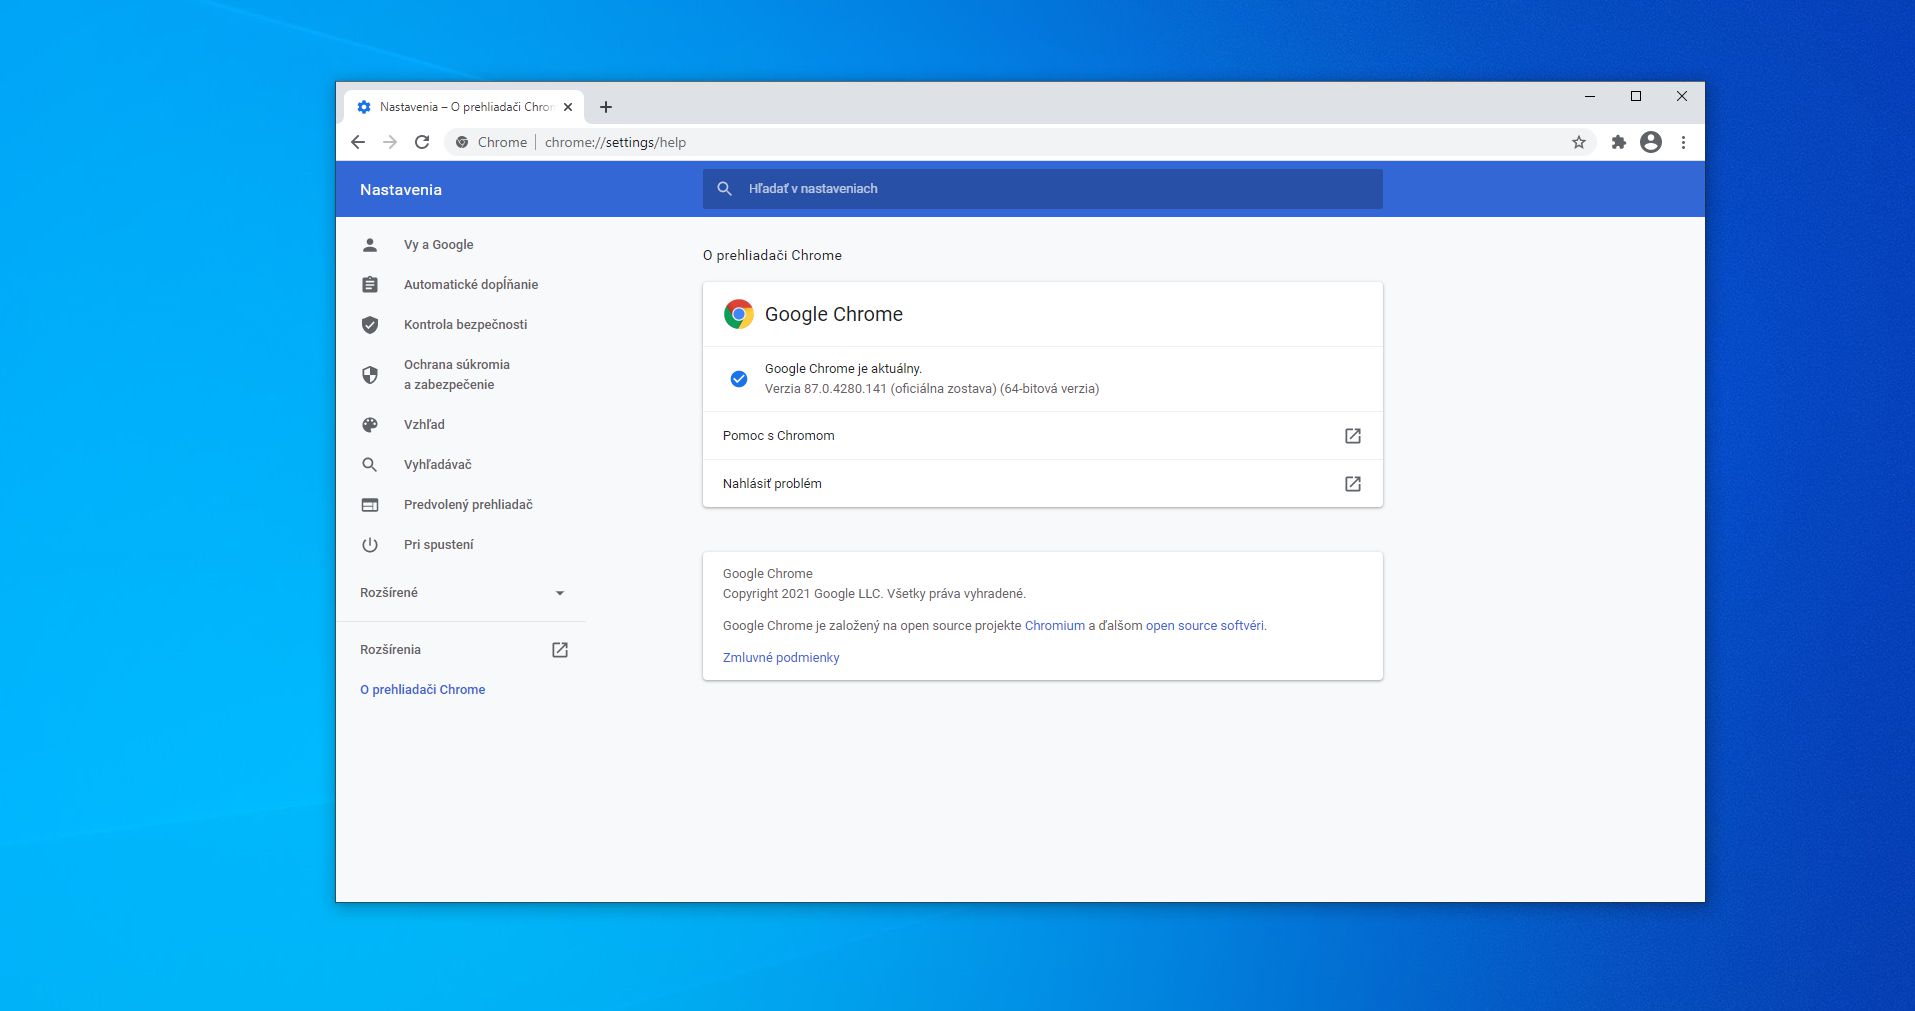The width and height of the screenshot is (1915, 1011).
Task: Open the Zmluvné podmienky link
Action: (781, 658)
